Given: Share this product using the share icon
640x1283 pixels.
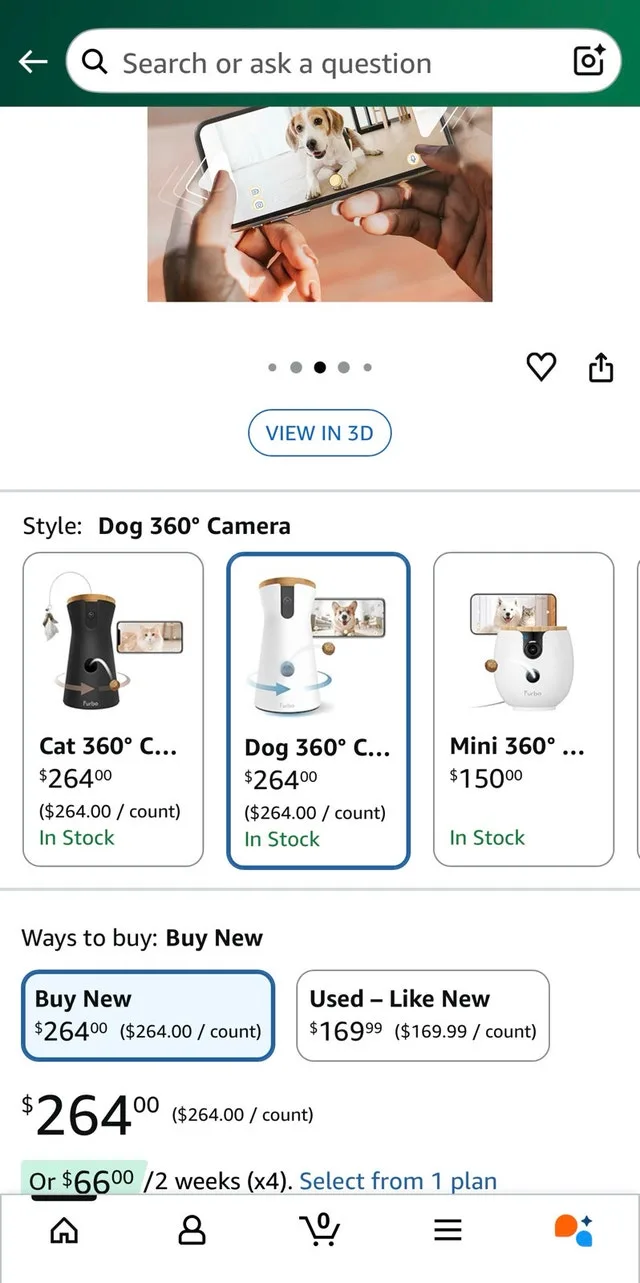Looking at the screenshot, I should pyautogui.click(x=600, y=367).
